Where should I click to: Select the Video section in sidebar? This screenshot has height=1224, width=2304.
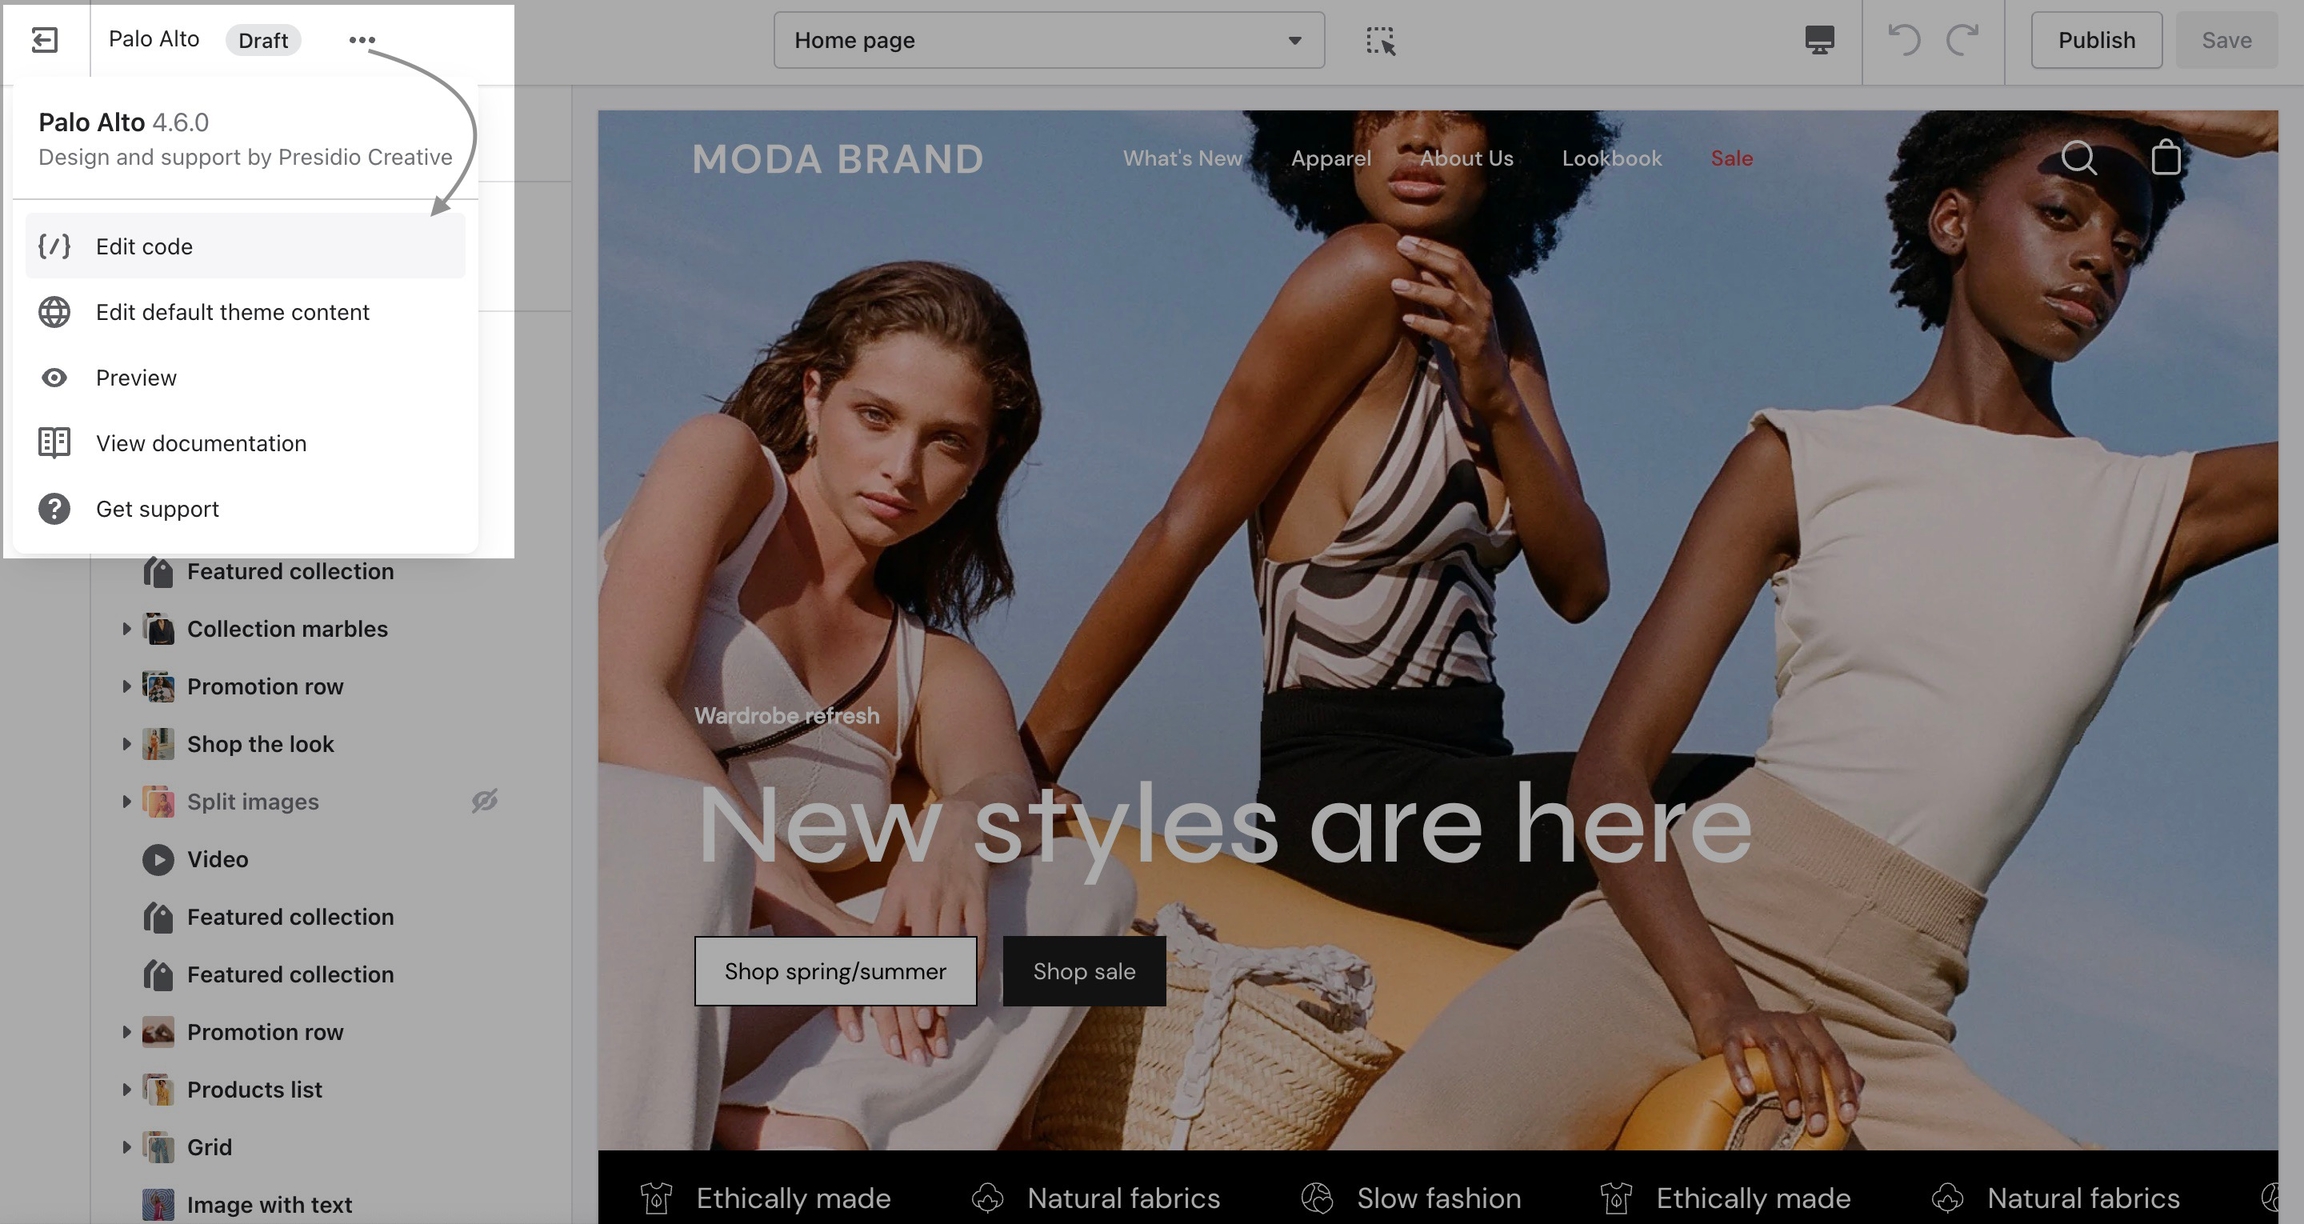pyautogui.click(x=218, y=859)
